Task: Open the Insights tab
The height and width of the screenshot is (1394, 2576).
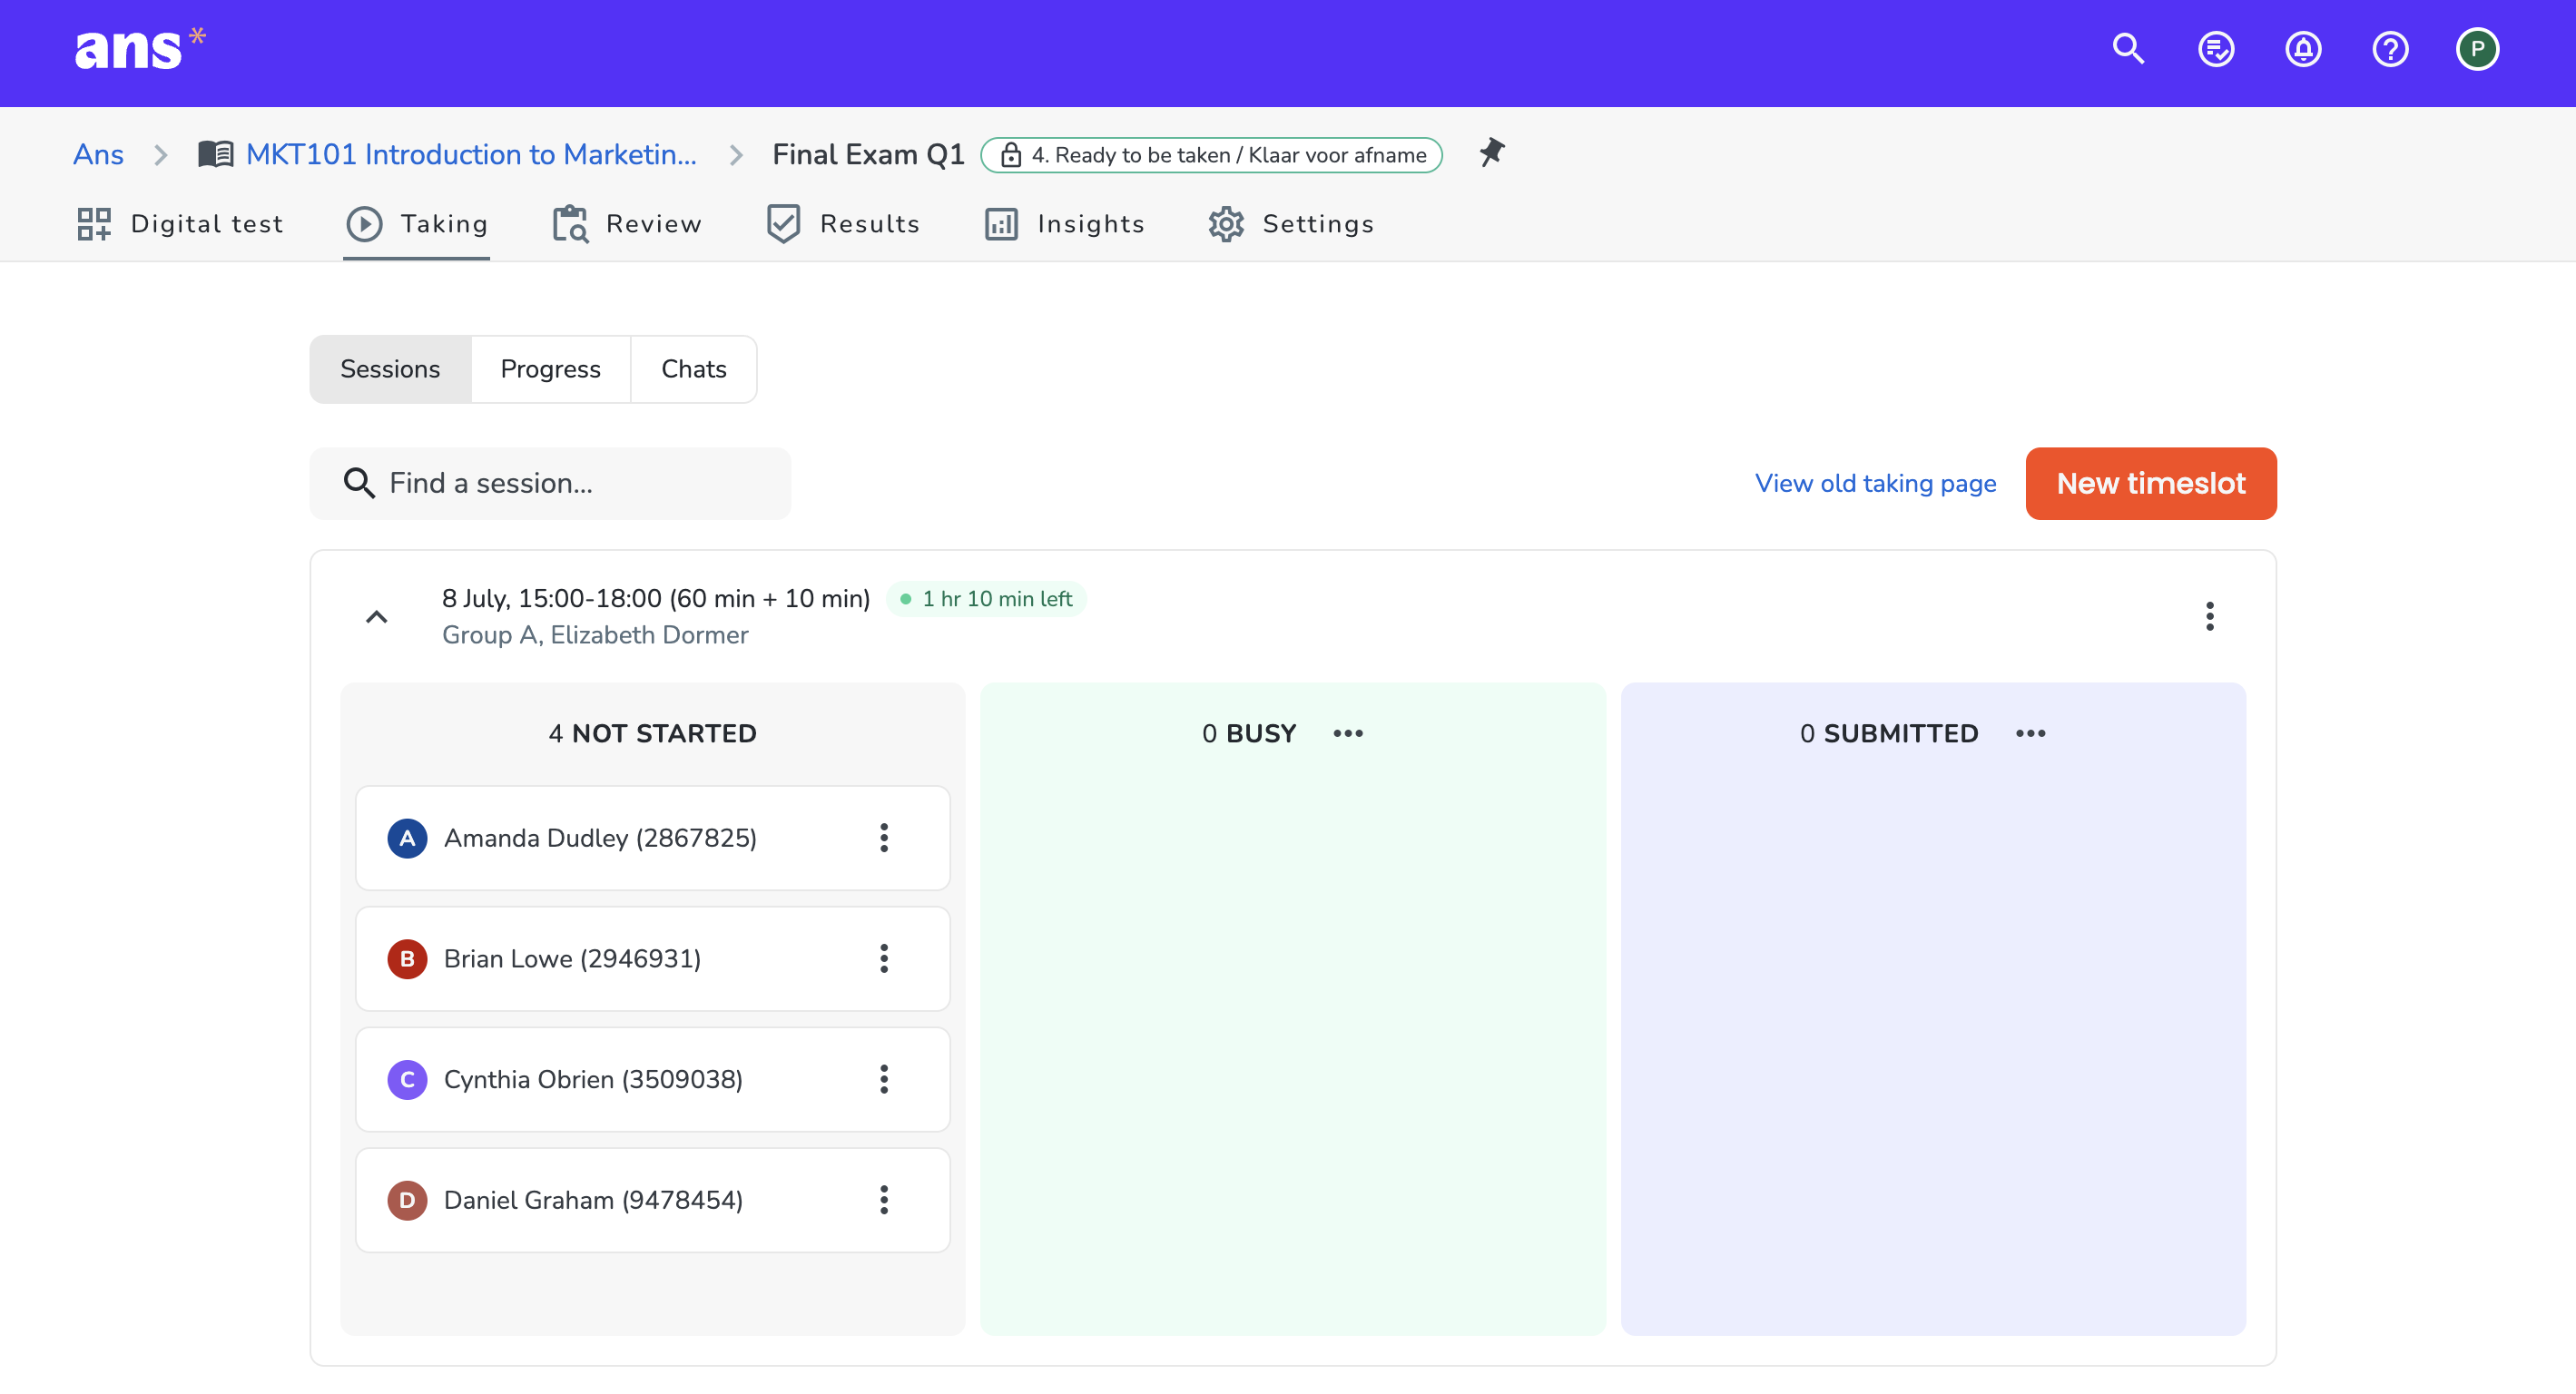Action: [1064, 224]
